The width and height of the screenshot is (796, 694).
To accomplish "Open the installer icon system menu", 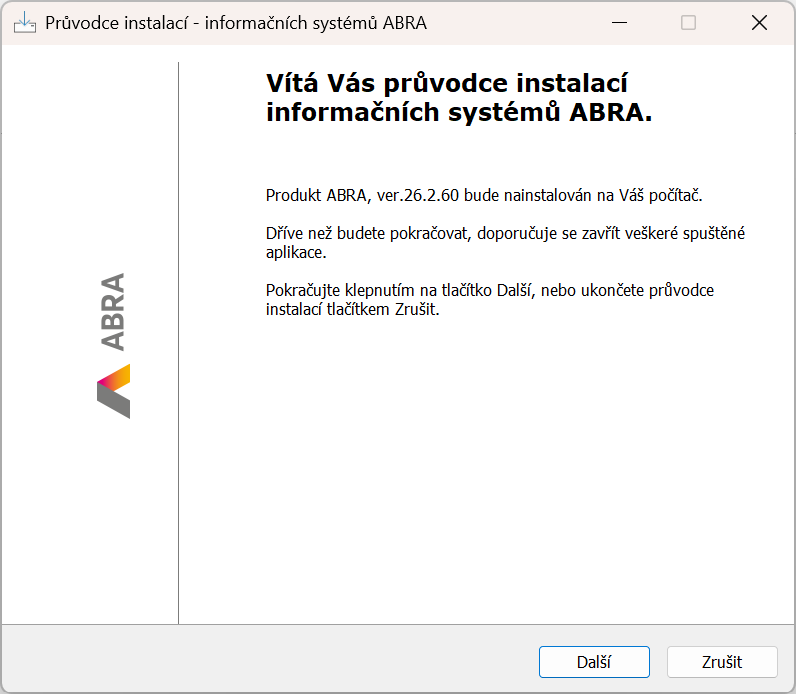I will tap(25, 23).
